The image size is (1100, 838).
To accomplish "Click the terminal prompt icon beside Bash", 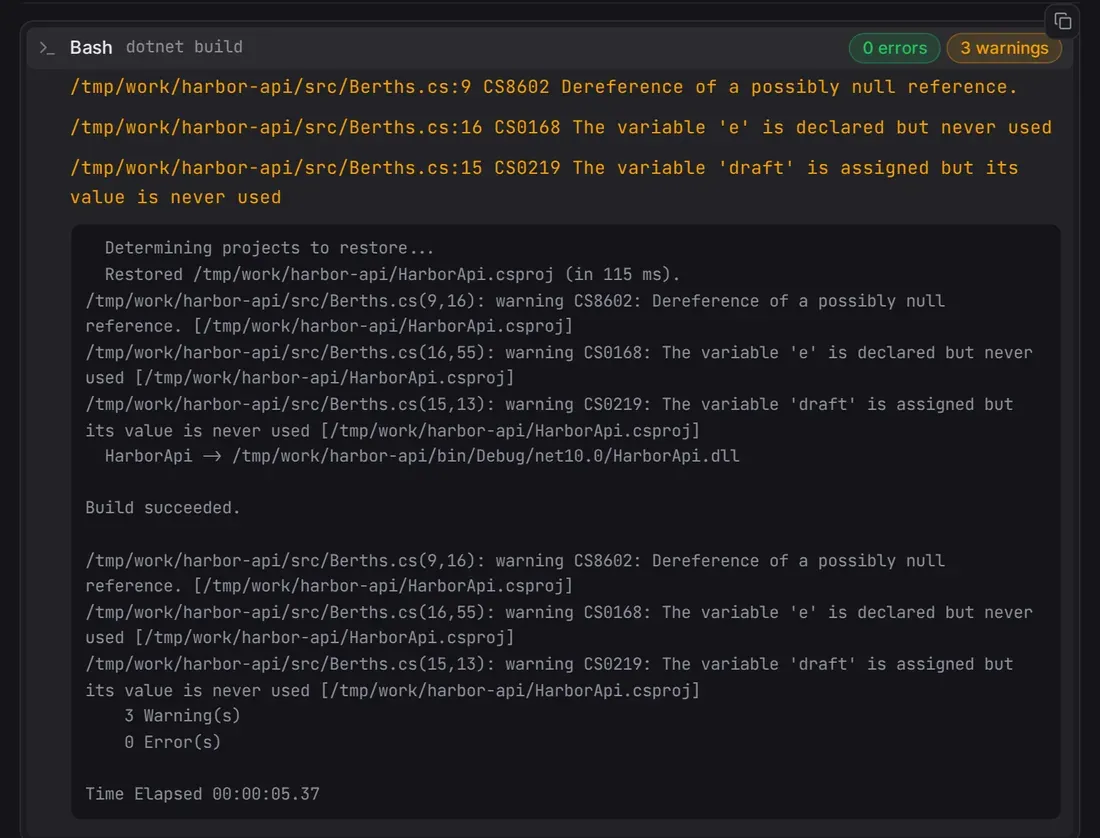I will (47, 48).
